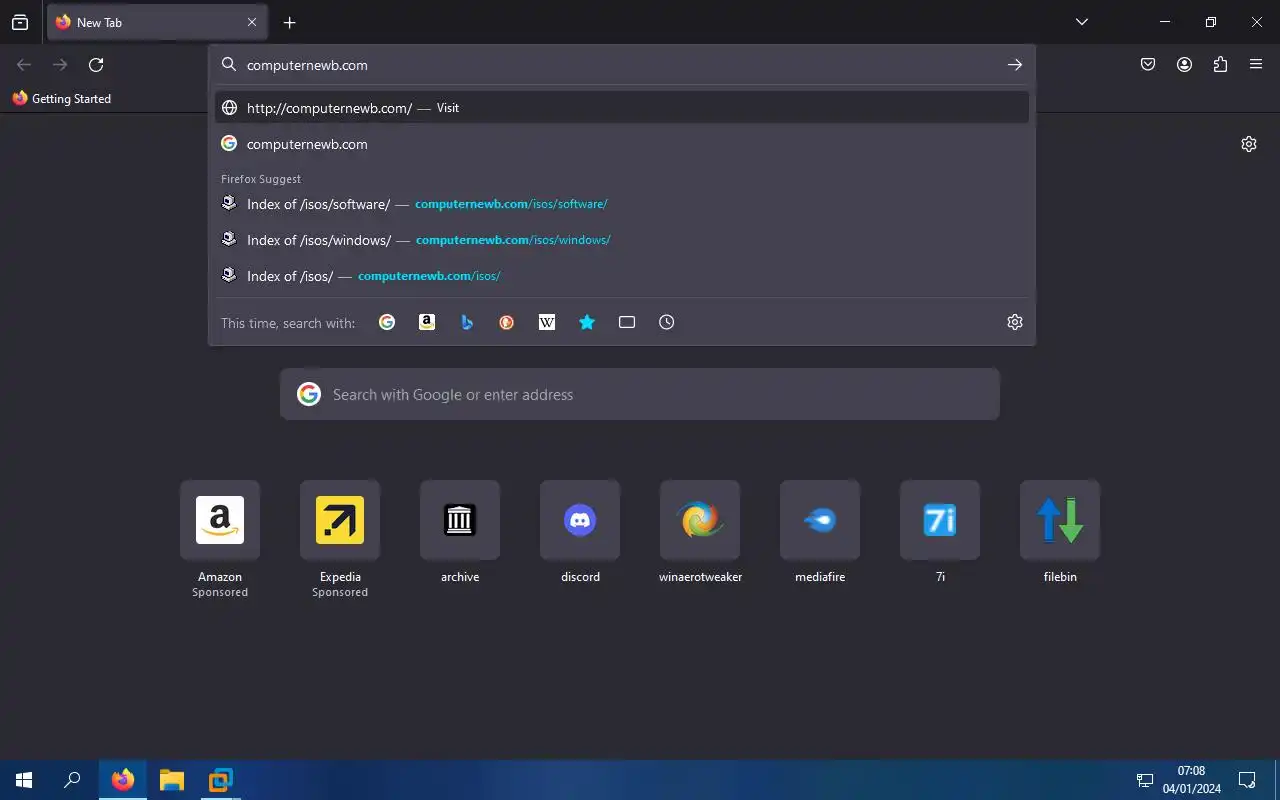
Task: Click the Search with Google or enter address box
Action: pos(640,394)
